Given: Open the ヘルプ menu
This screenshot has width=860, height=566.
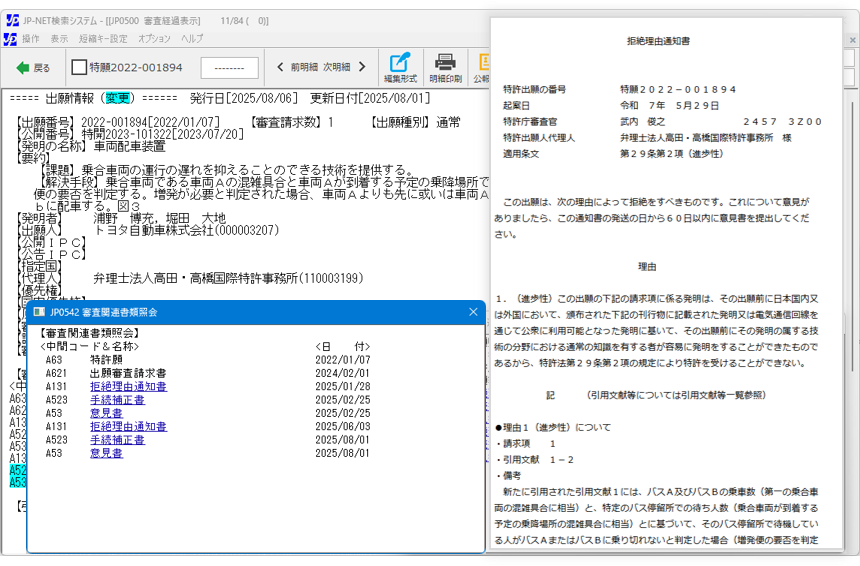Looking at the screenshot, I should [192, 38].
